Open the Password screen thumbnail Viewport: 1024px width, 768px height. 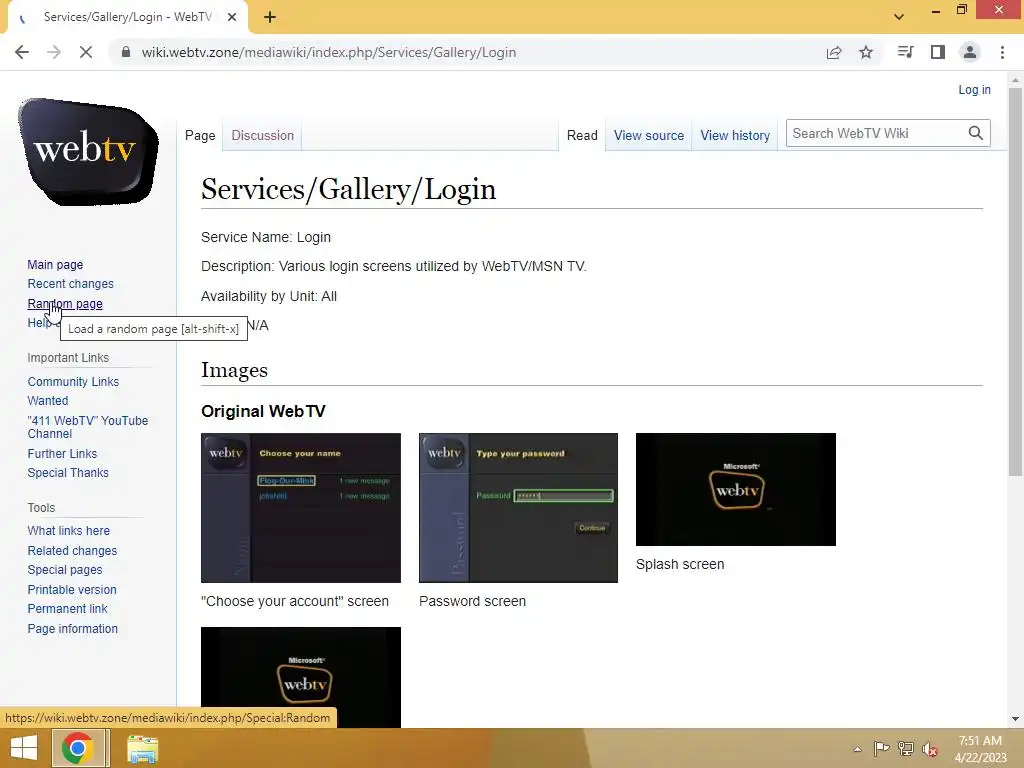click(x=519, y=507)
